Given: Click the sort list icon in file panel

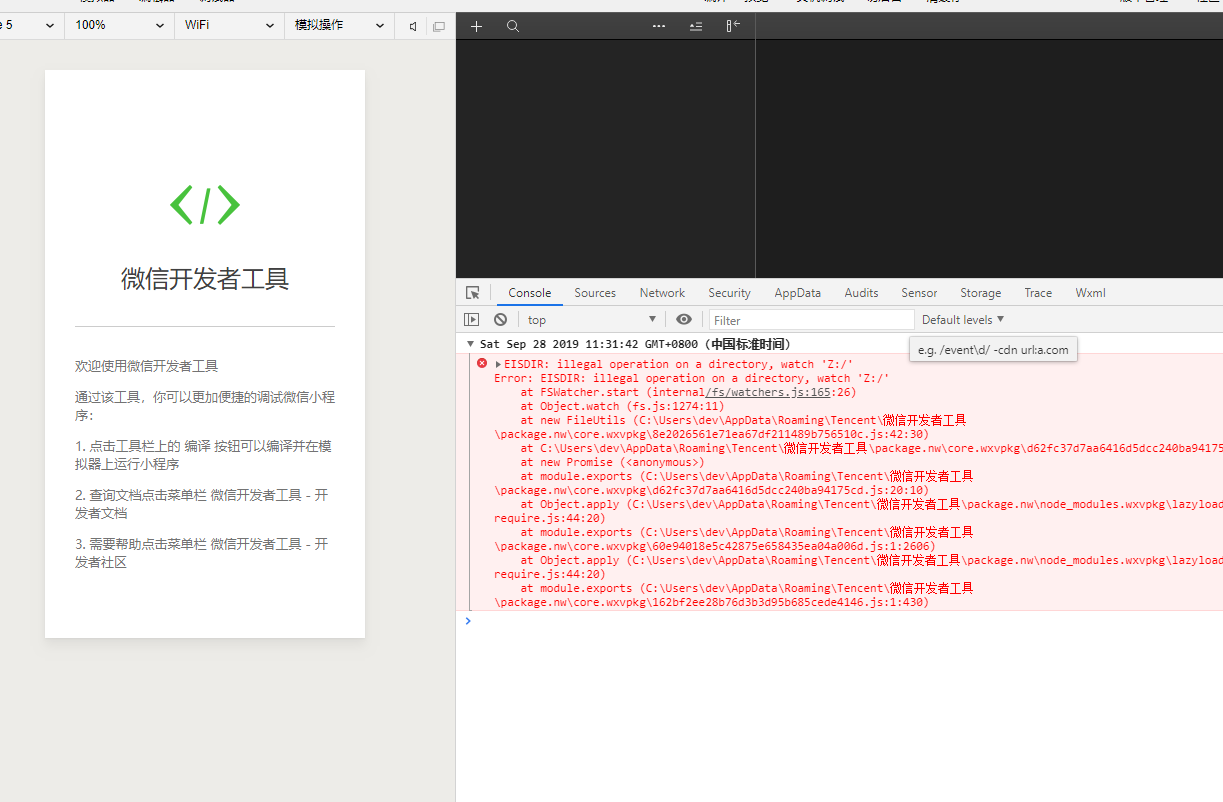Looking at the screenshot, I should tap(696, 26).
